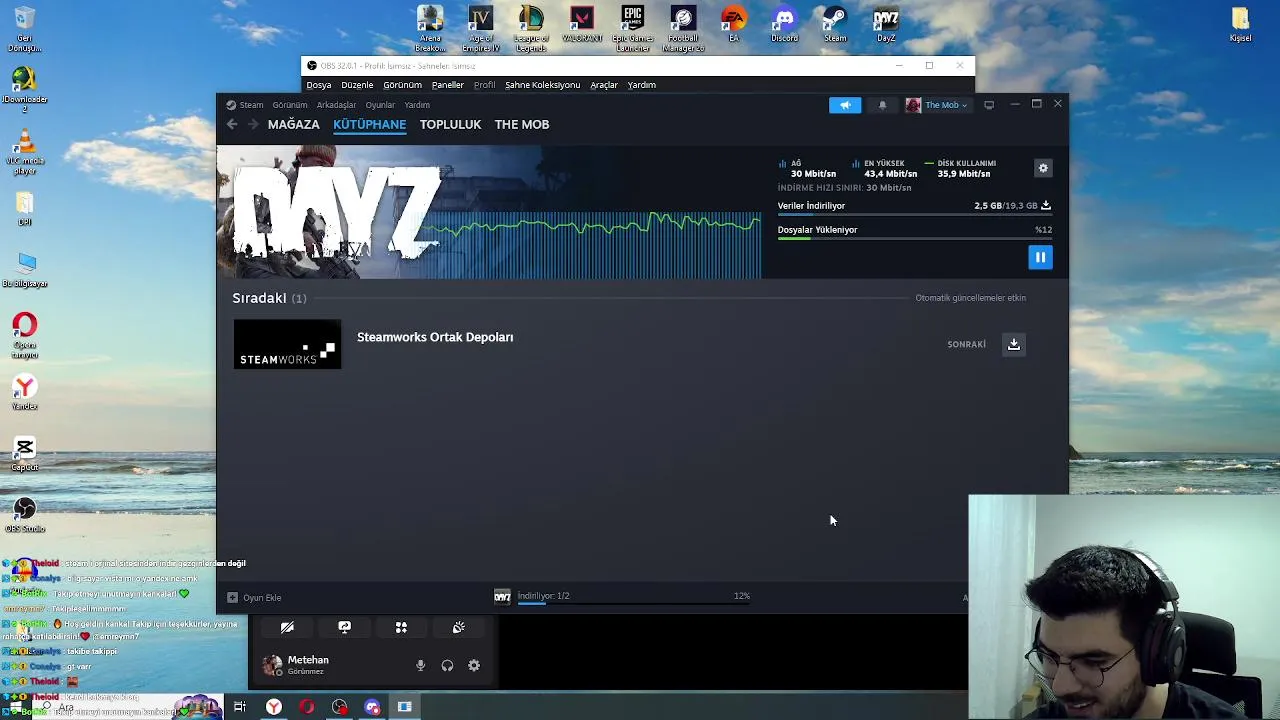Click SONRAKİ label for queued item
The image size is (1280, 720).
click(966, 344)
